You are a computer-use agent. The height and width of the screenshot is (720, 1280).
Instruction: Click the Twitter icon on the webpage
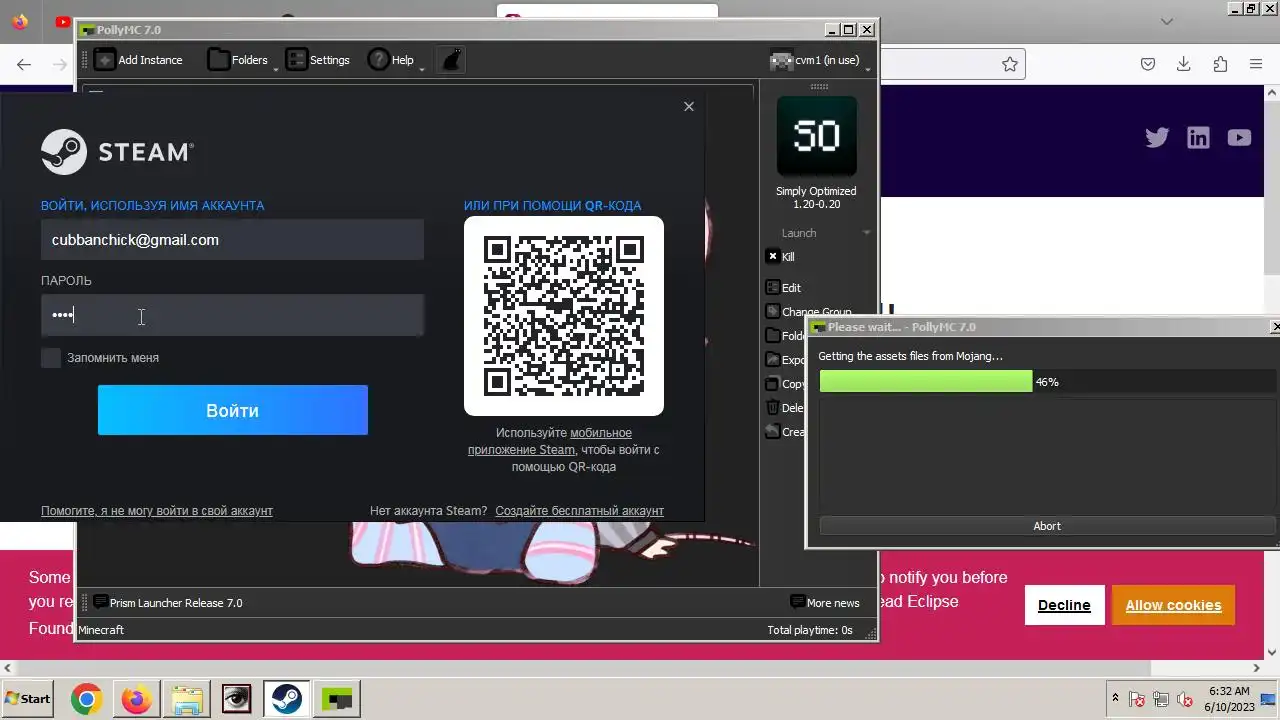click(1157, 138)
